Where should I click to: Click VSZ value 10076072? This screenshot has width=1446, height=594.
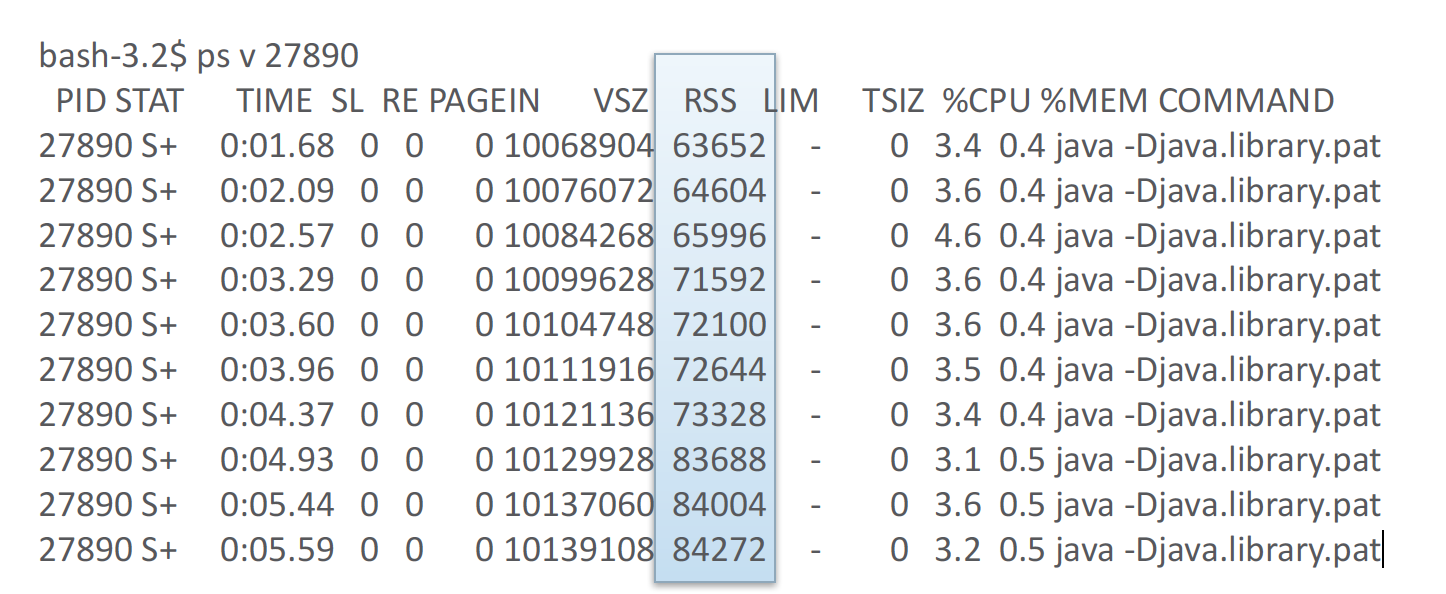pos(579,191)
